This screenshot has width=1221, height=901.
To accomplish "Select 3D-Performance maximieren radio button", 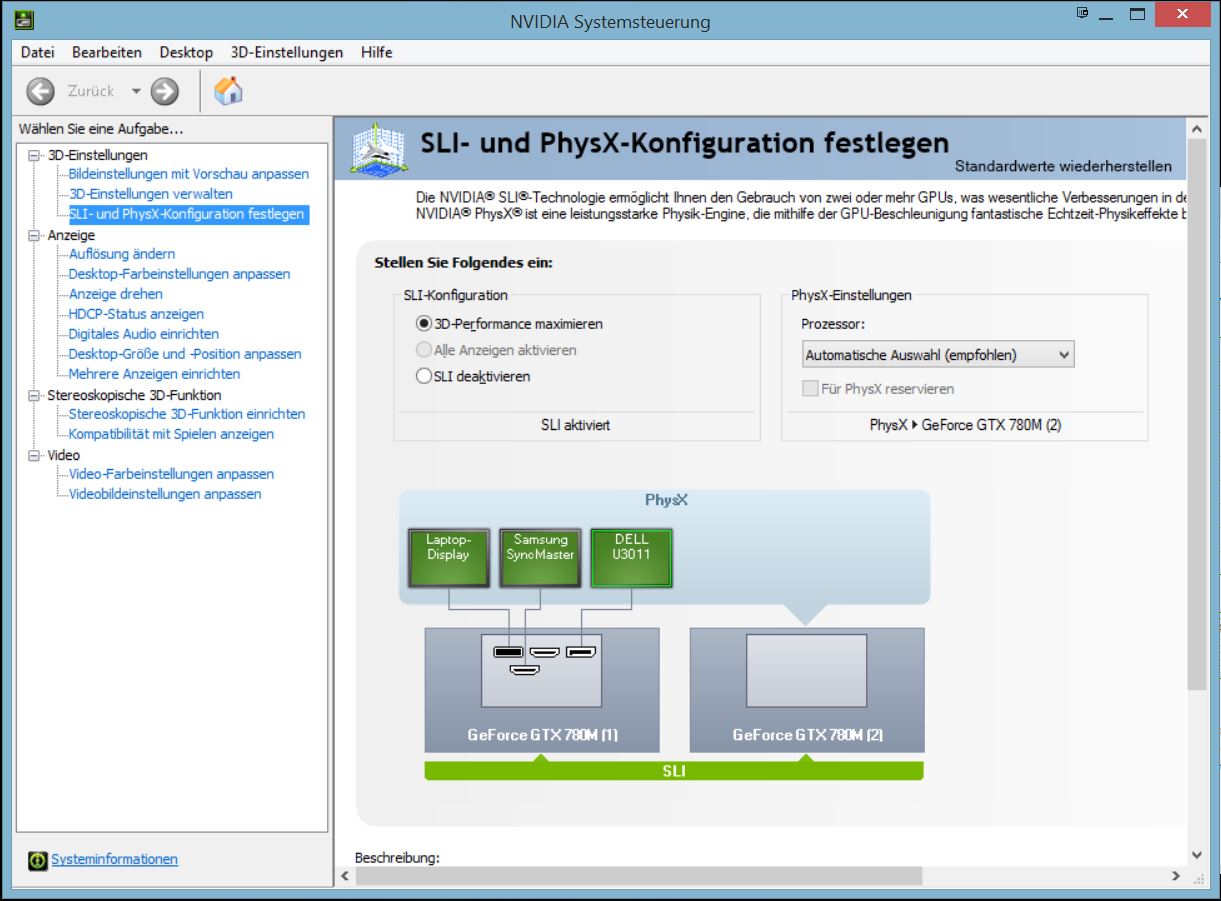I will point(424,324).
